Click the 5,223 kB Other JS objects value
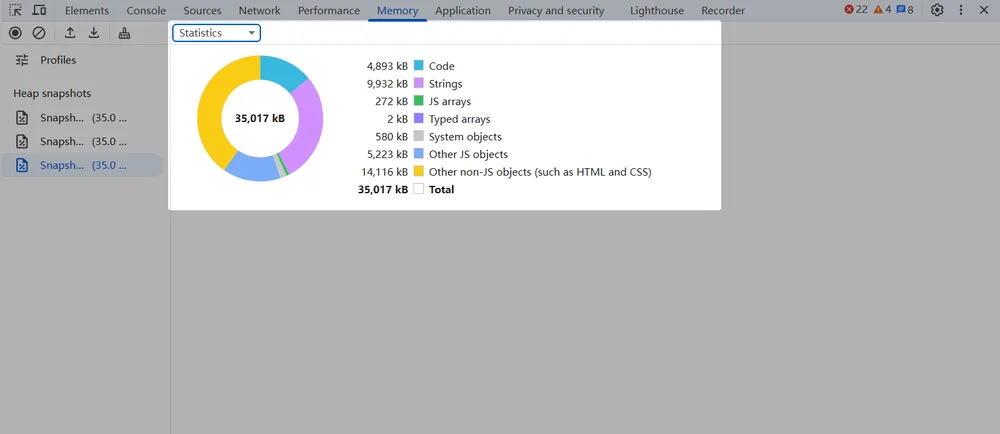This screenshot has height=434, width=1000. click(x=387, y=154)
